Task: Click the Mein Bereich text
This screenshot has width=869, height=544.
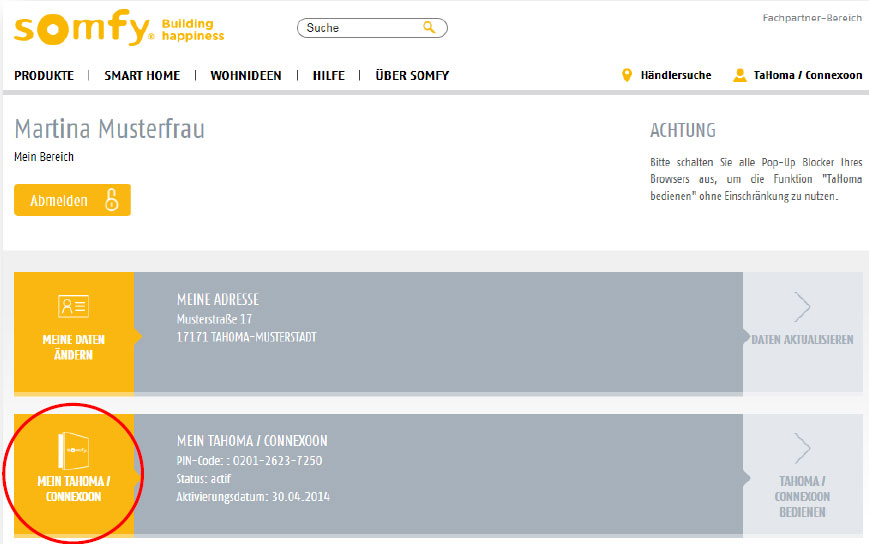Action: [44, 157]
